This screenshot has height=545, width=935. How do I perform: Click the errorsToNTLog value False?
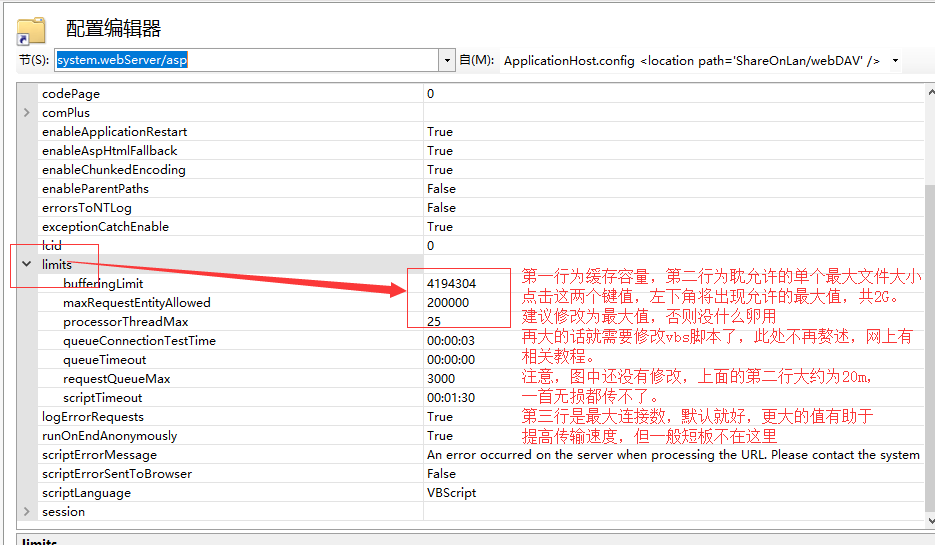pos(441,208)
